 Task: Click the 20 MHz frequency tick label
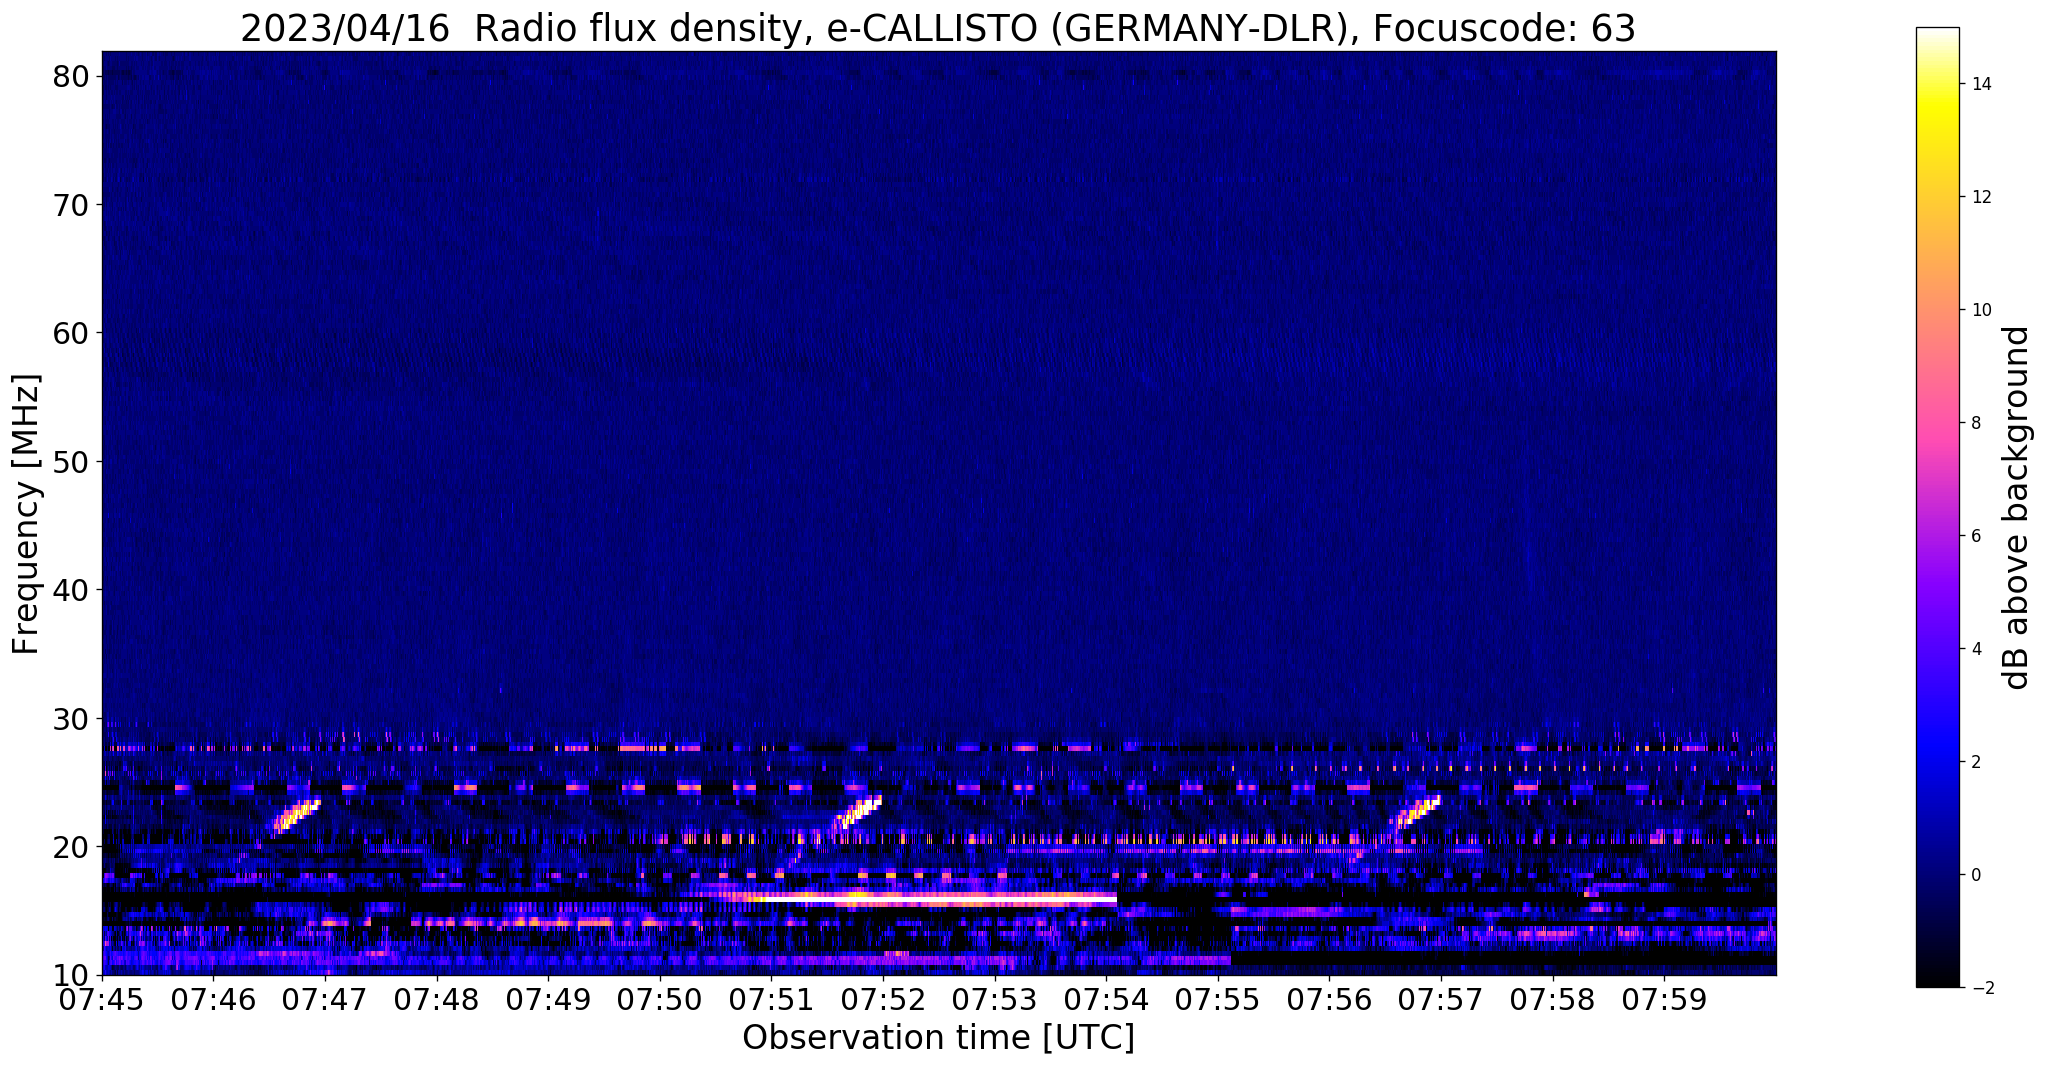[x=73, y=847]
